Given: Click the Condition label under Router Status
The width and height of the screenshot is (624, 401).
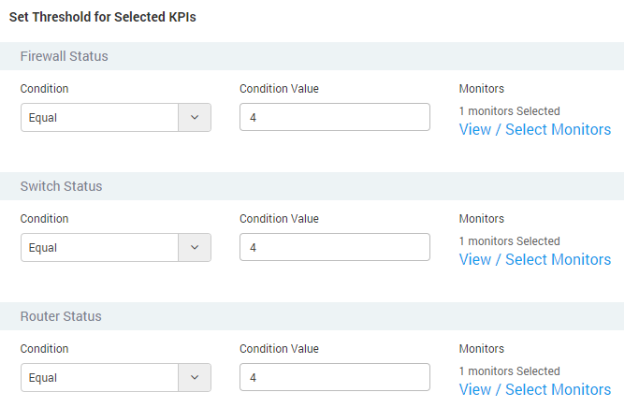Looking at the screenshot, I should (44, 349).
